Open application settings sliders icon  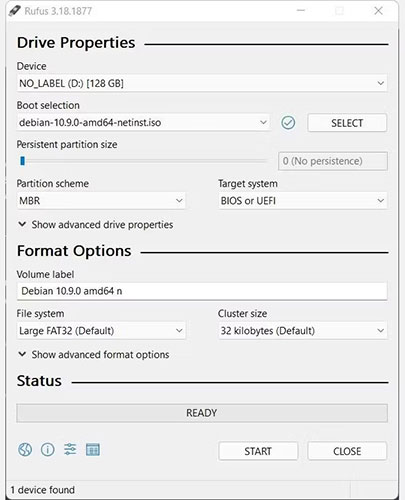[70, 450]
